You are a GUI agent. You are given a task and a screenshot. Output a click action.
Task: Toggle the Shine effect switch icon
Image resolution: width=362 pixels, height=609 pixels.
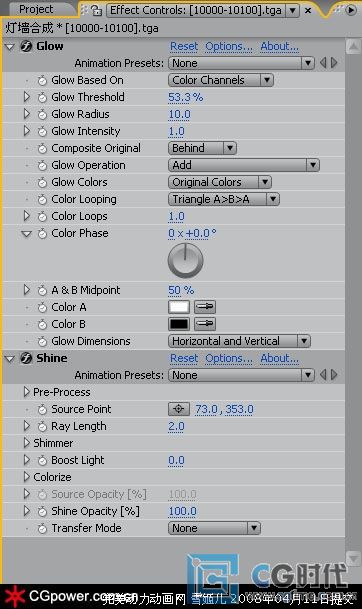click(x=26, y=358)
